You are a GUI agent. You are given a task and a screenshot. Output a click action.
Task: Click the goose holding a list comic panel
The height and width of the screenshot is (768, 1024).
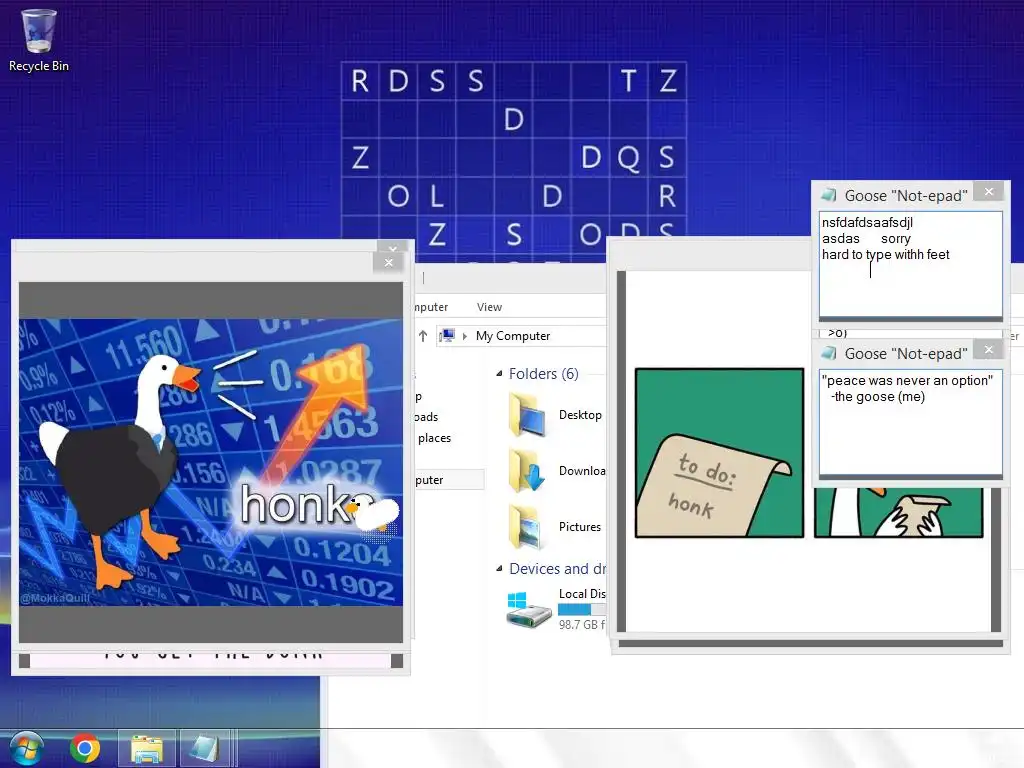(x=899, y=513)
